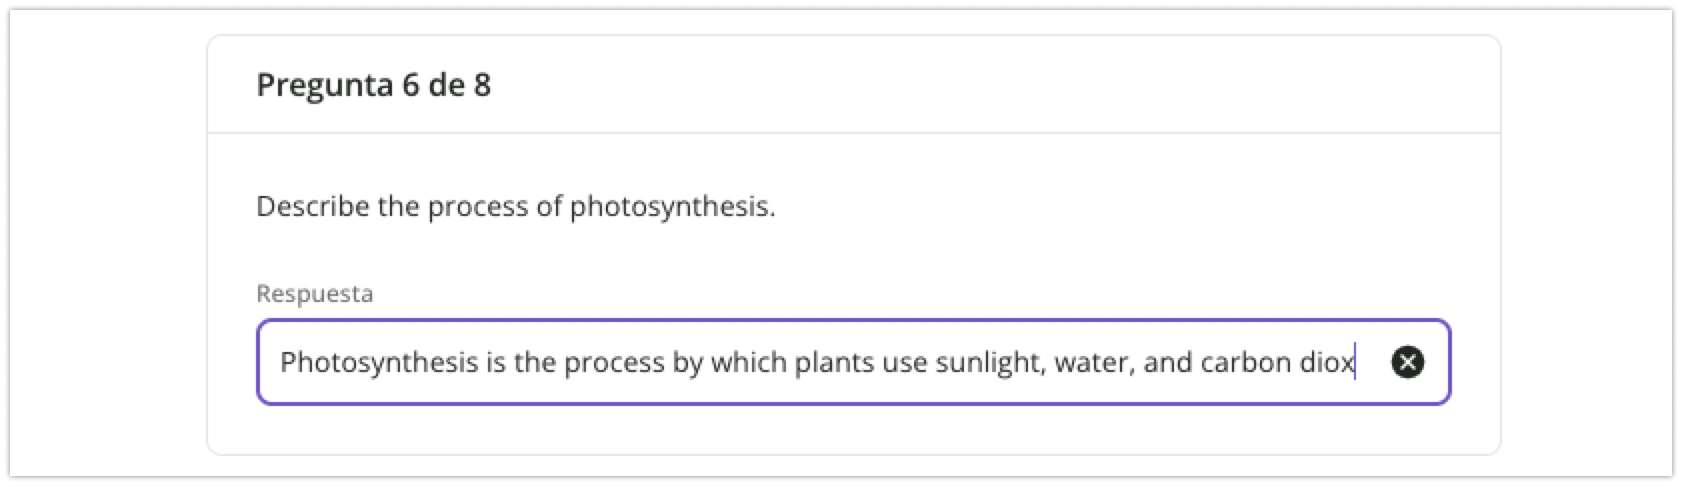The width and height of the screenshot is (1682, 486).
Task: Click the "Respuesta" field label
Action: (314, 294)
